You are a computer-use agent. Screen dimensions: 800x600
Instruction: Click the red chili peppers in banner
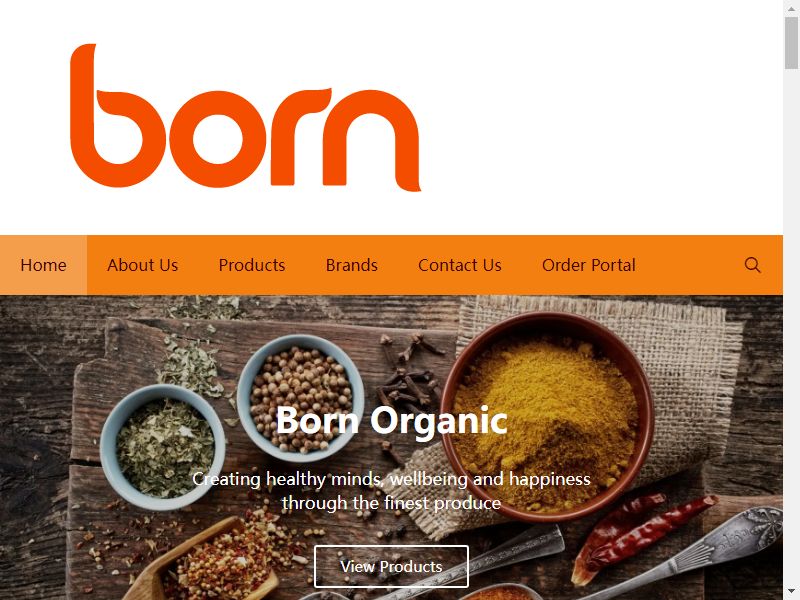point(644,534)
